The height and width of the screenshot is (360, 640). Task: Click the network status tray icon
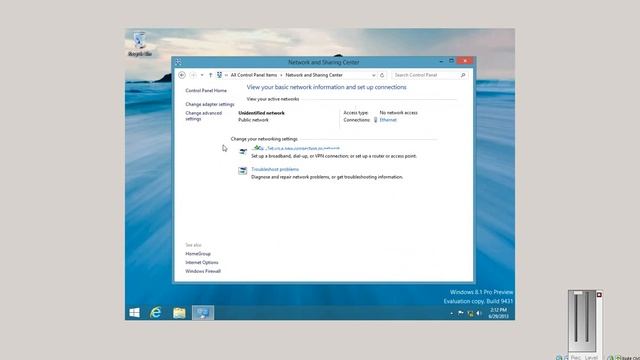(470, 313)
